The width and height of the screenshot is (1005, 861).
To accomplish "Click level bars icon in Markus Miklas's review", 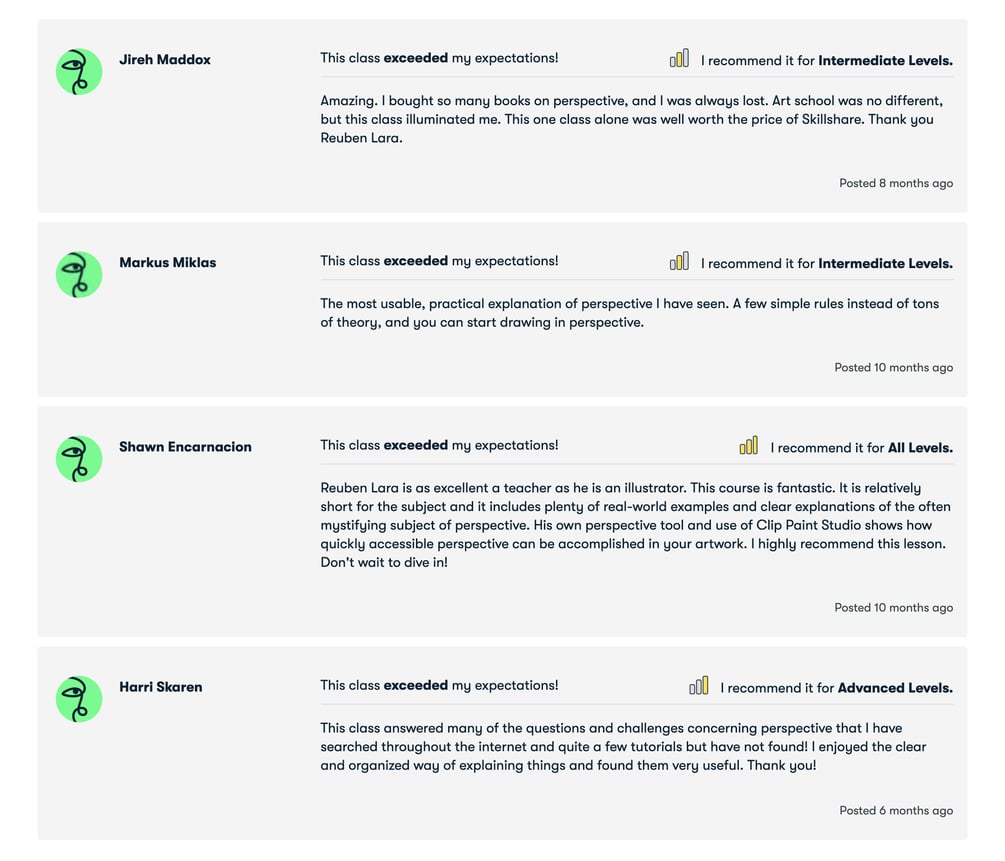I will [x=679, y=262].
